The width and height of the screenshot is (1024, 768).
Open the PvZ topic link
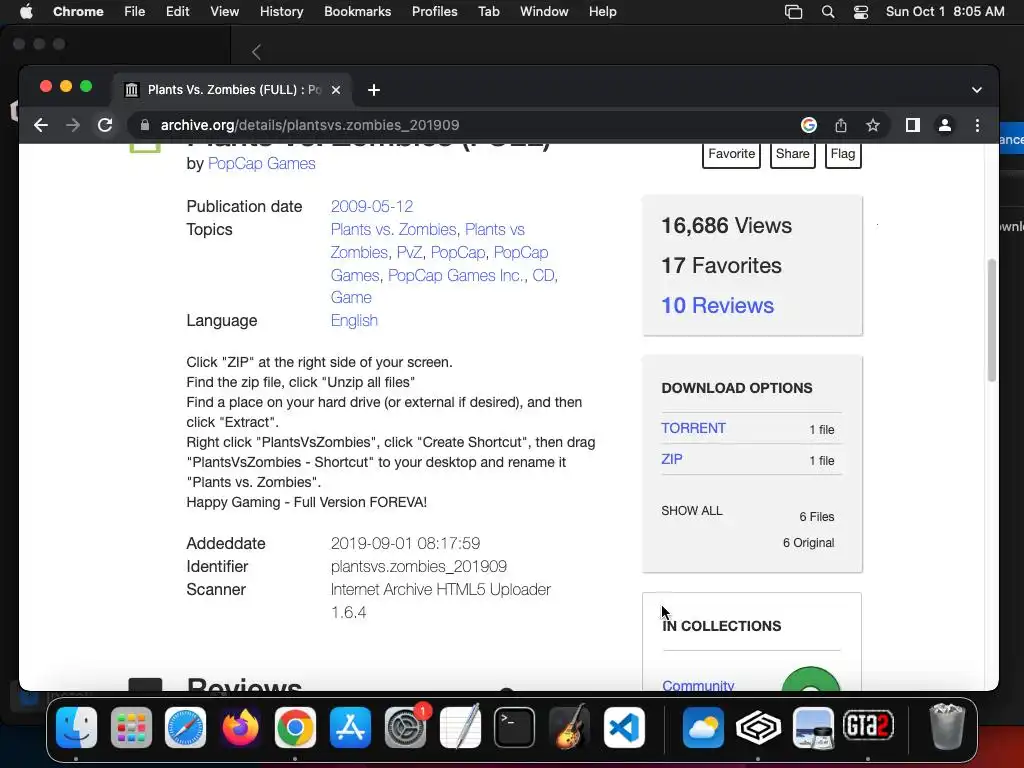tap(409, 252)
